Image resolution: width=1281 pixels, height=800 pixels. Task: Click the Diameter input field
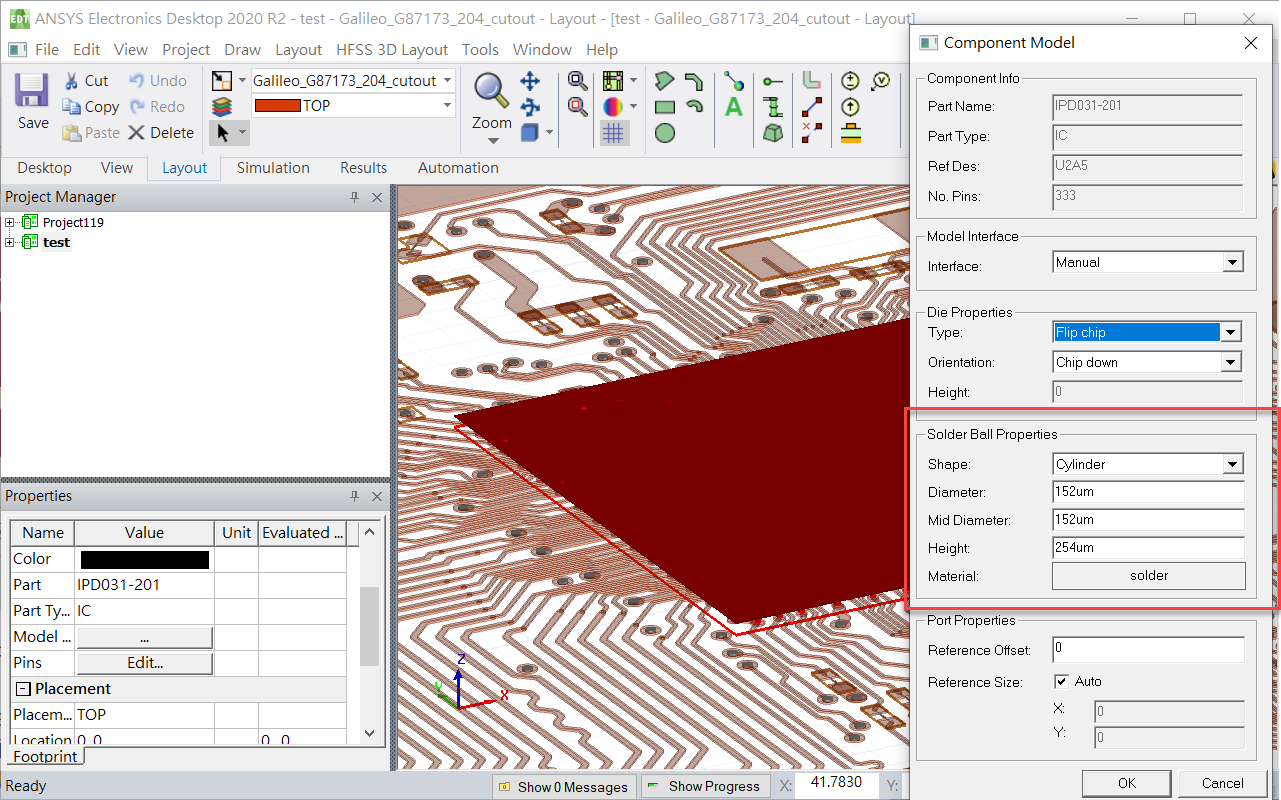click(1148, 492)
